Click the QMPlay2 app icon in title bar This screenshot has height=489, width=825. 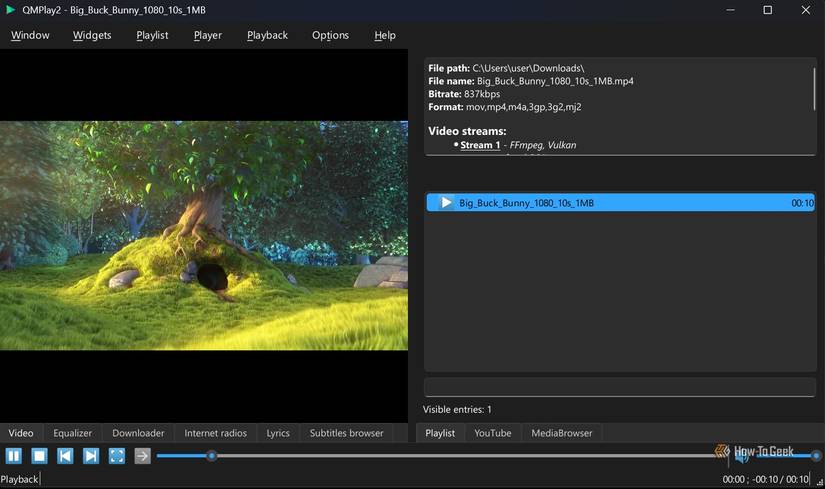click(x=9, y=10)
